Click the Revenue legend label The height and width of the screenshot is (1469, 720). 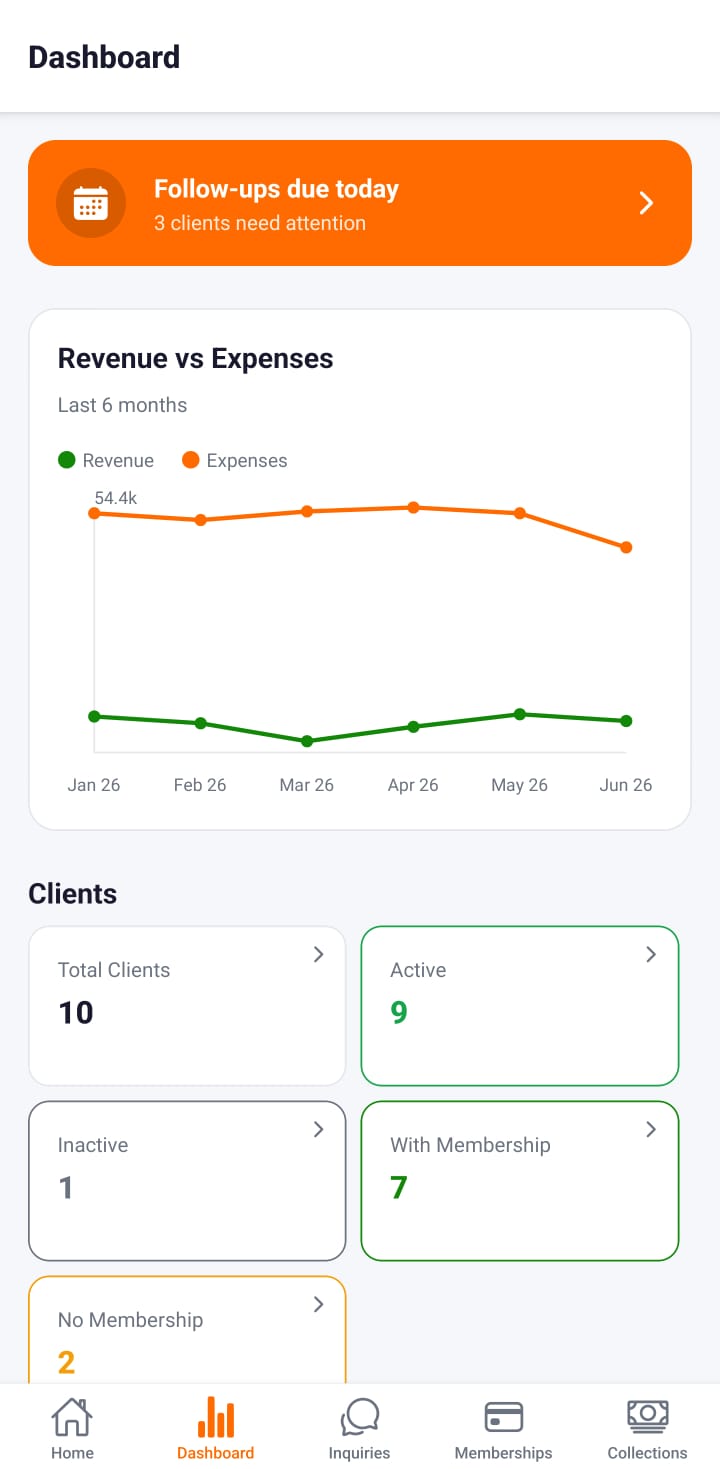click(118, 461)
